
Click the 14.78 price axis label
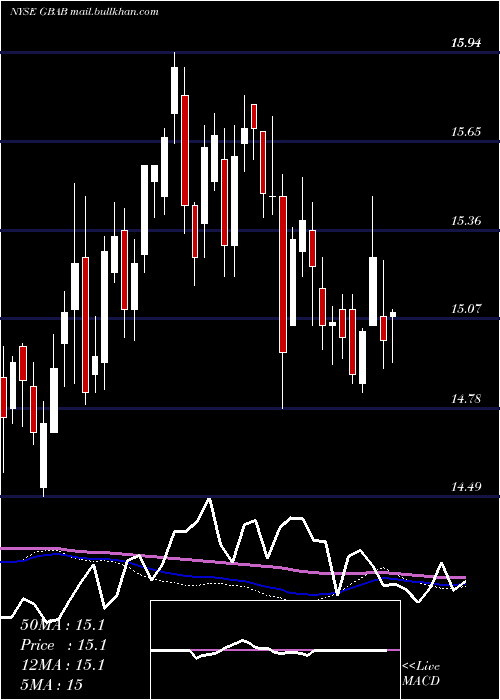(466, 398)
